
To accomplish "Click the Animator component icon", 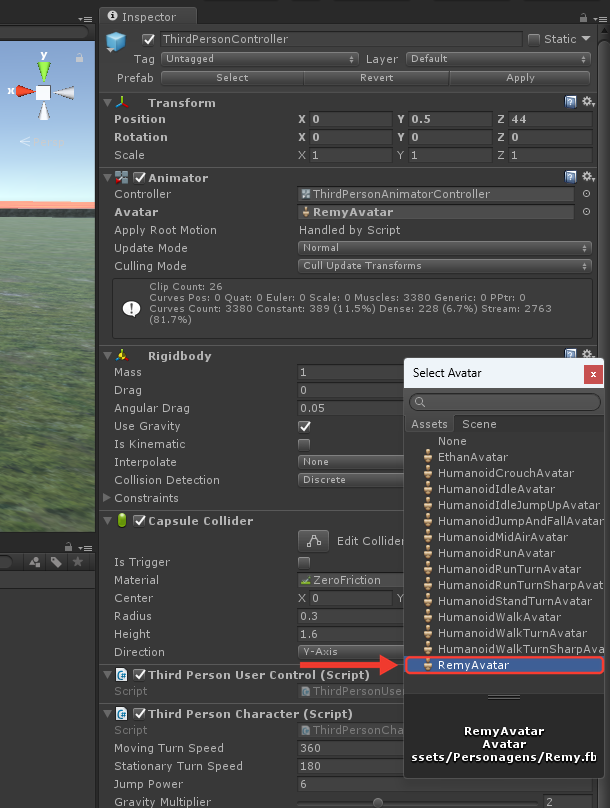I will 122,178.
